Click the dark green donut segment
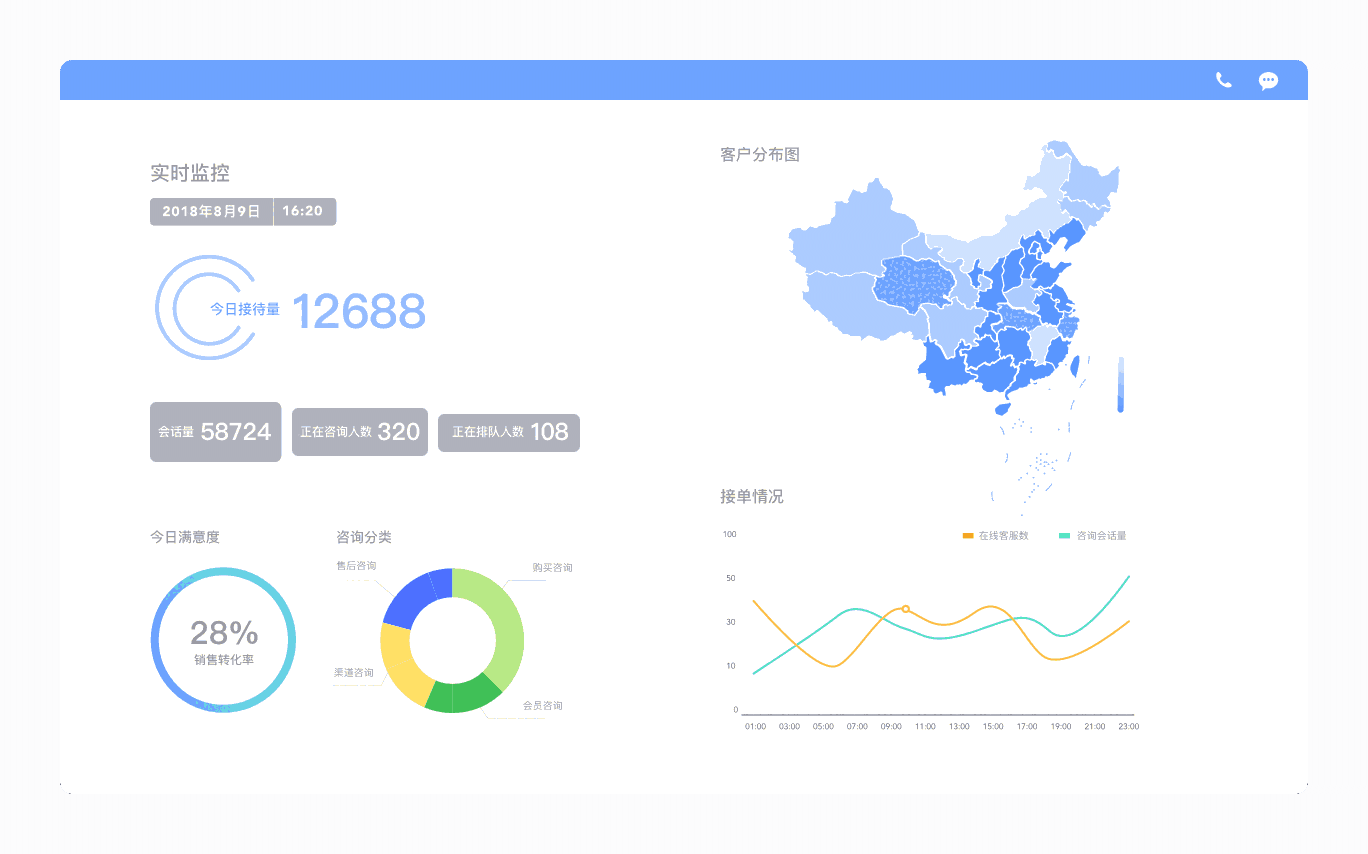The width and height of the screenshot is (1368, 854). pyautogui.click(x=460, y=697)
